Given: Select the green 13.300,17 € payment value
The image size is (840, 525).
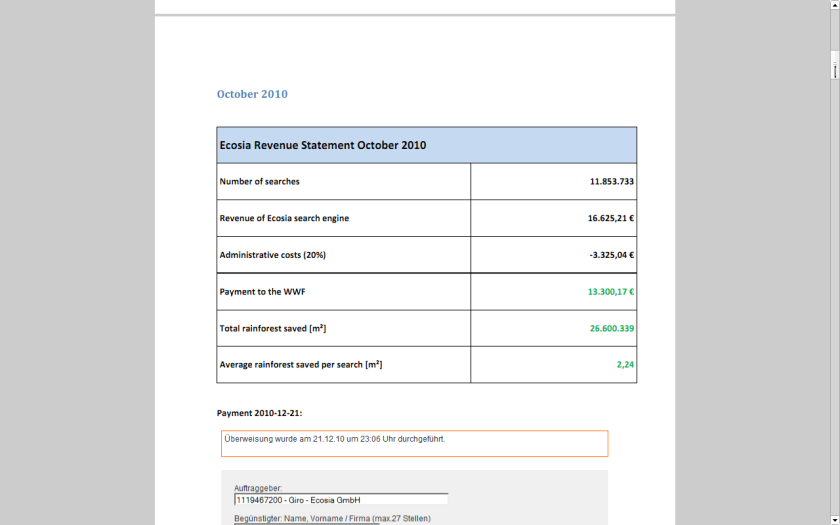Looking at the screenshot, I should tap(610, 292).
